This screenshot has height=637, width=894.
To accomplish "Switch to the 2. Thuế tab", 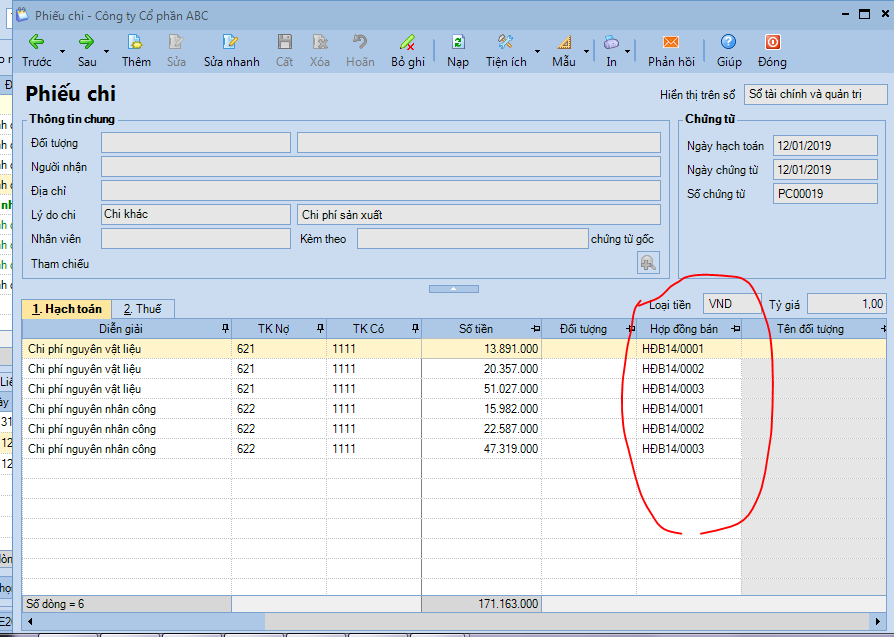I will point(143,309).
